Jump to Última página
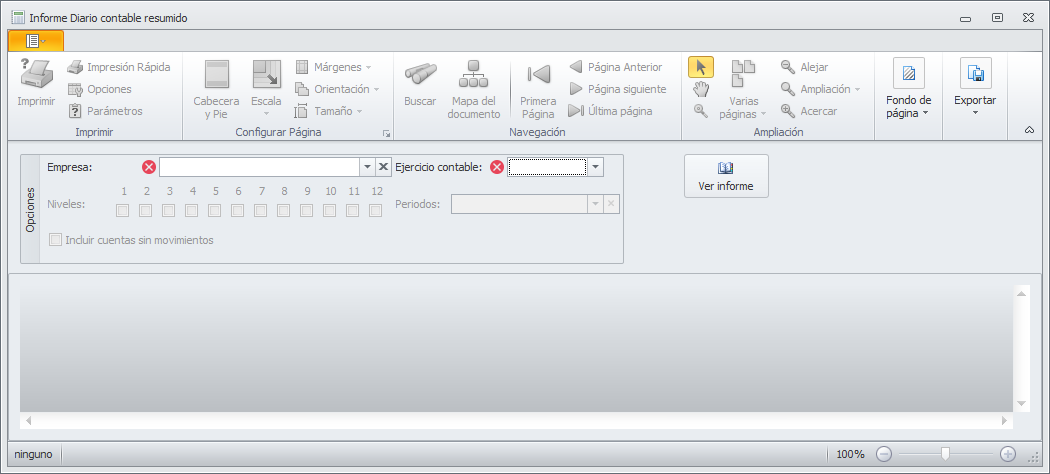This screenshot has width=1050, height=474. [x=610, y=111]
